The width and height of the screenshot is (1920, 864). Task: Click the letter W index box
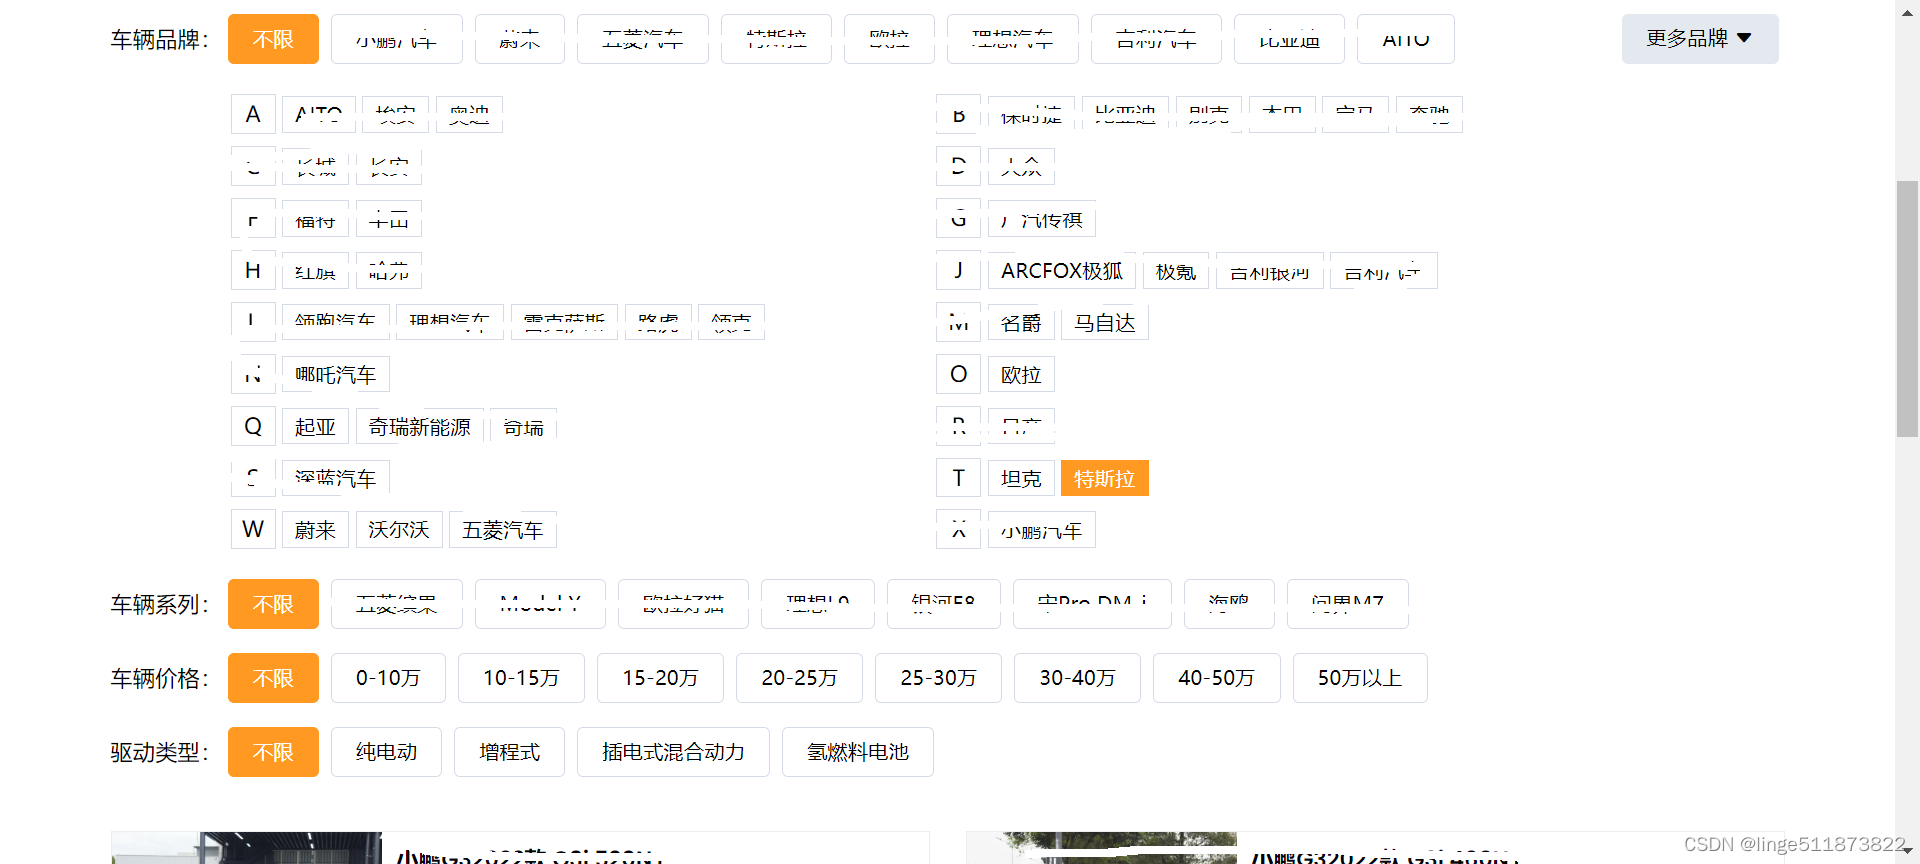point(253,530)
